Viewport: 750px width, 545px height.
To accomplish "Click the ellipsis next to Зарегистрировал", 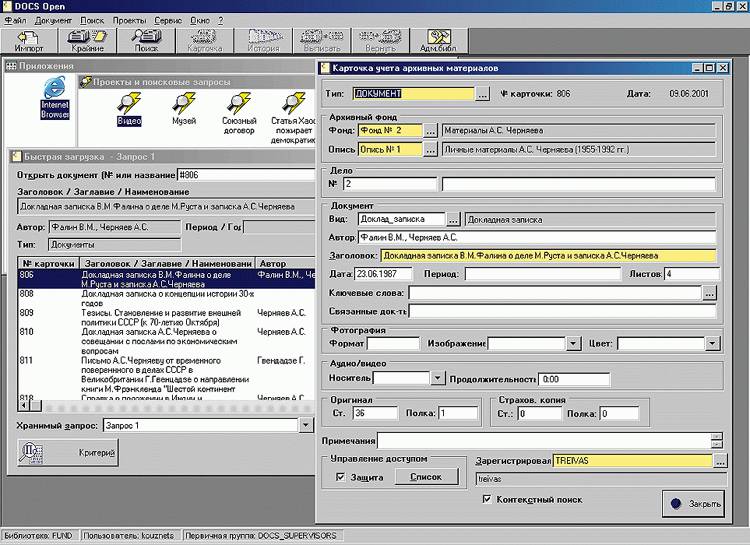I will tap(720, 461).
